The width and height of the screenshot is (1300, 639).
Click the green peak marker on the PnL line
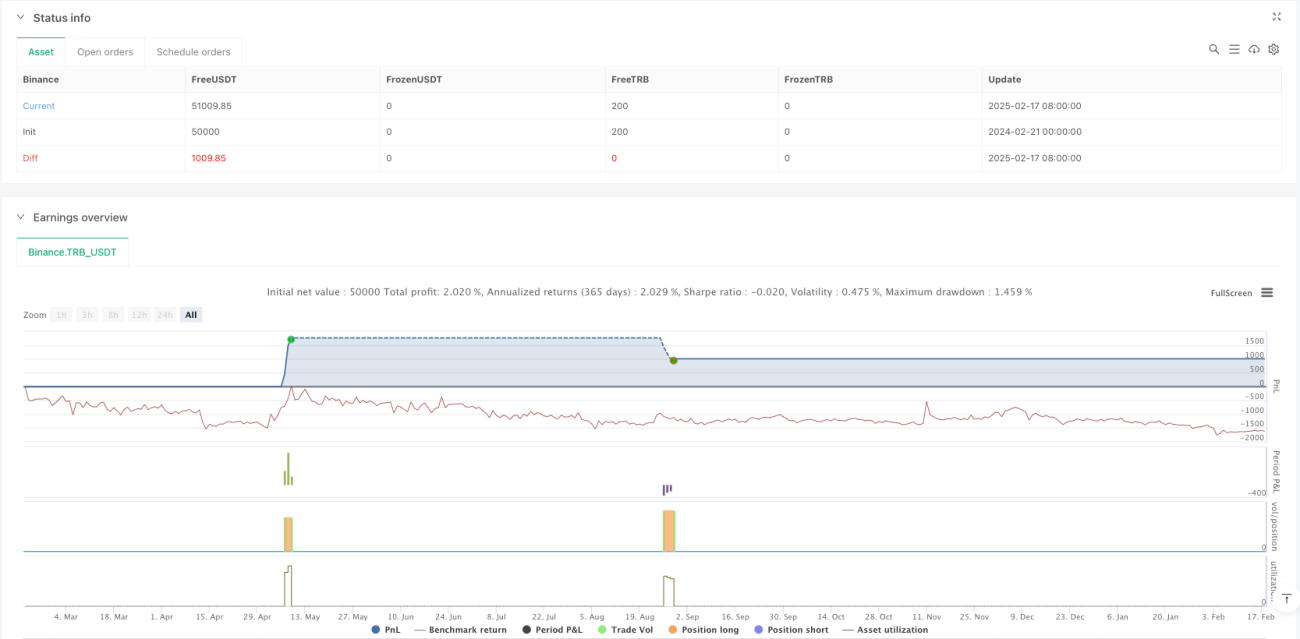click(290, 339)
